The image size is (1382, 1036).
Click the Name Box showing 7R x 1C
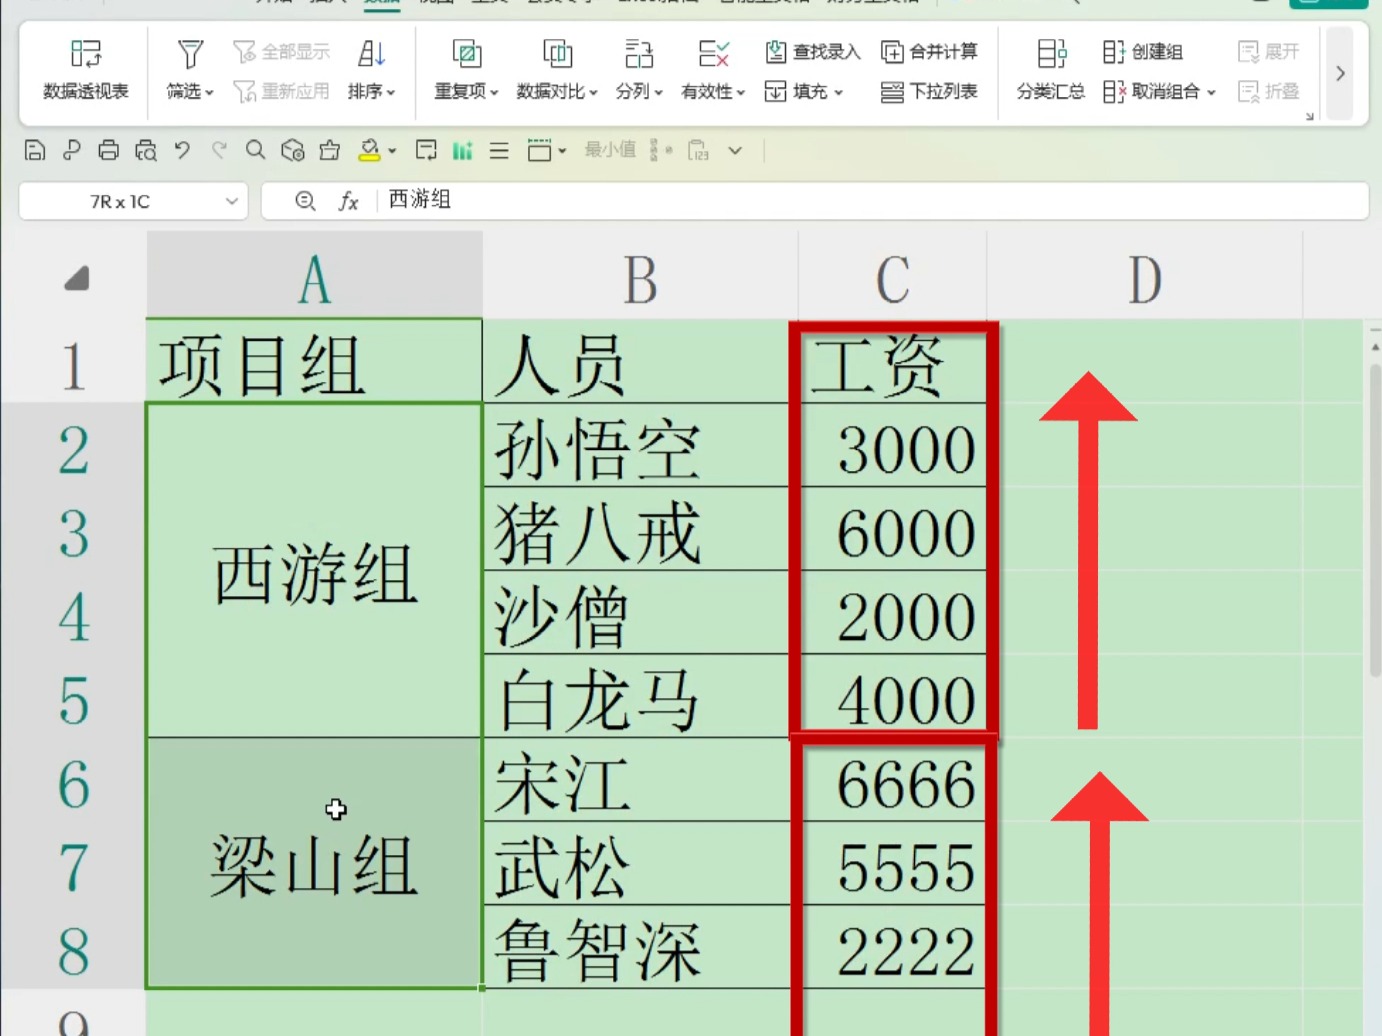click(x=120, y=201)
